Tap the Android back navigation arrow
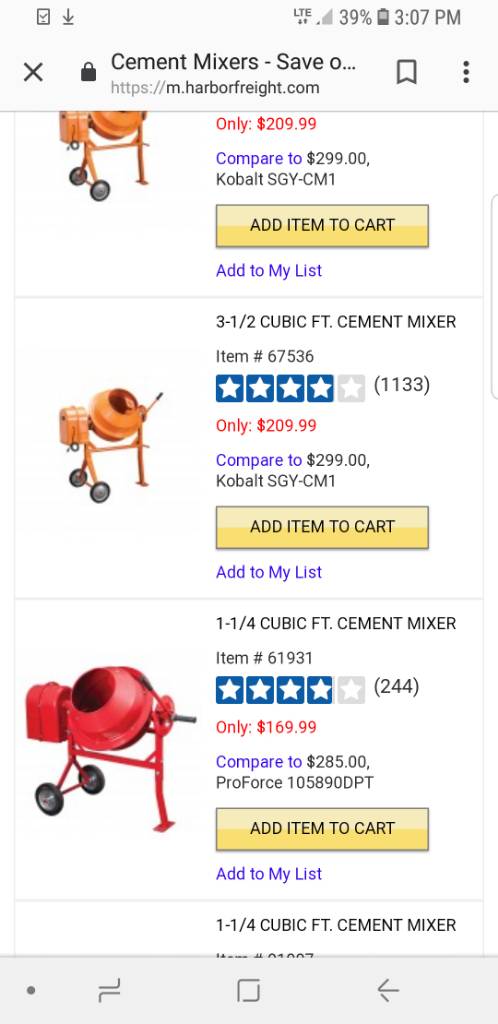 coord(388,991)
